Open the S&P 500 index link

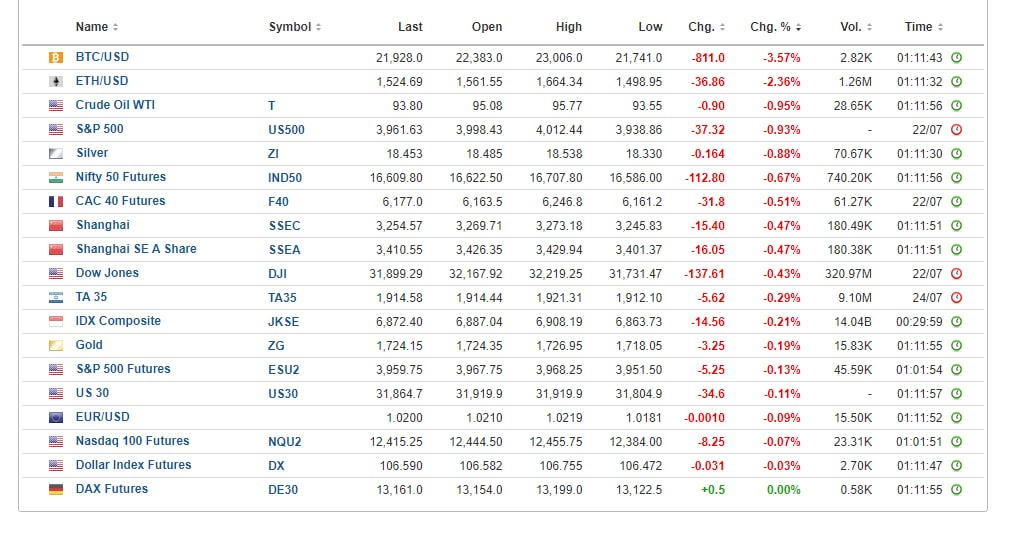tap(99, 129)
